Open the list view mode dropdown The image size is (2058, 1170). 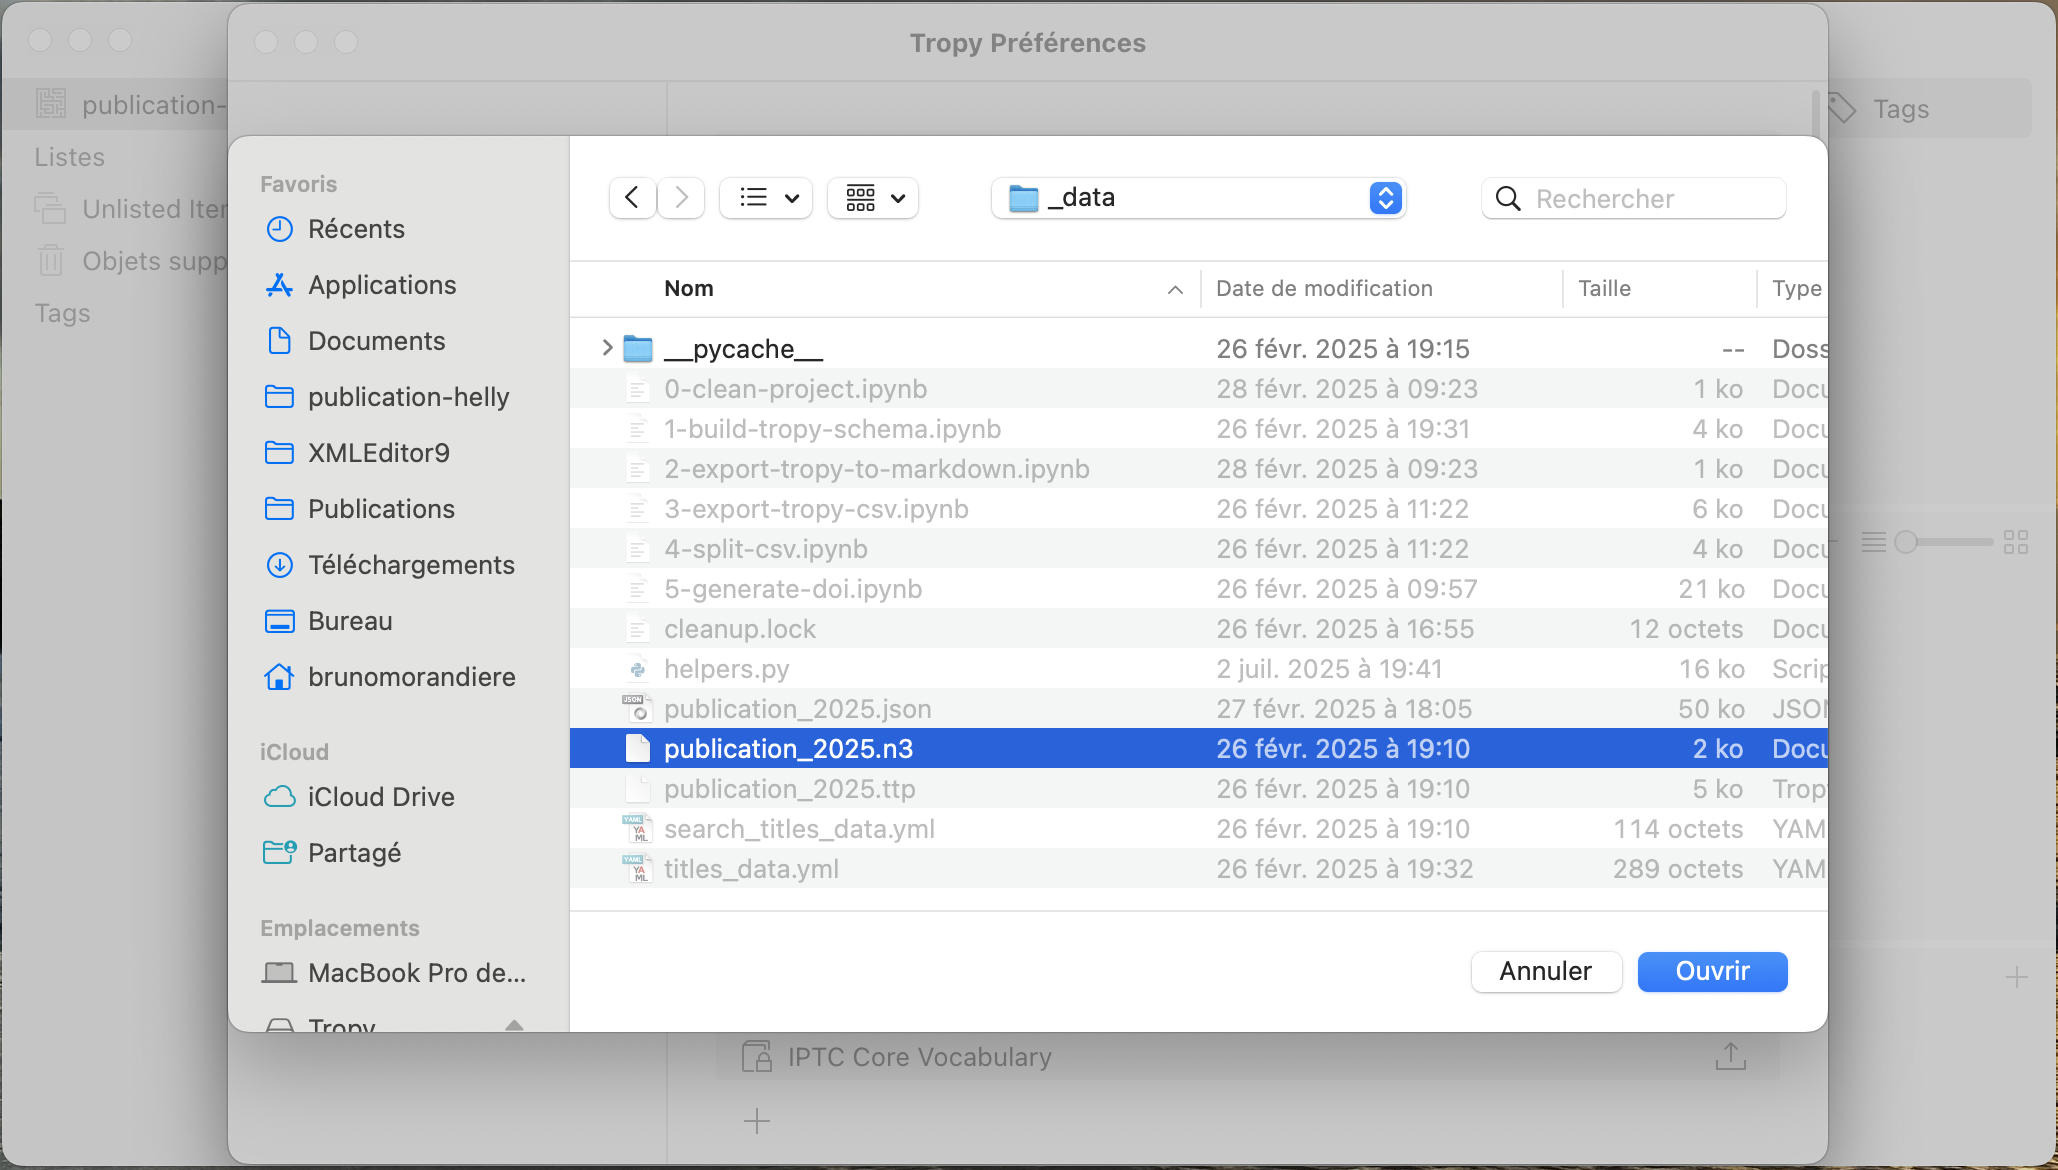coord(766,198)
